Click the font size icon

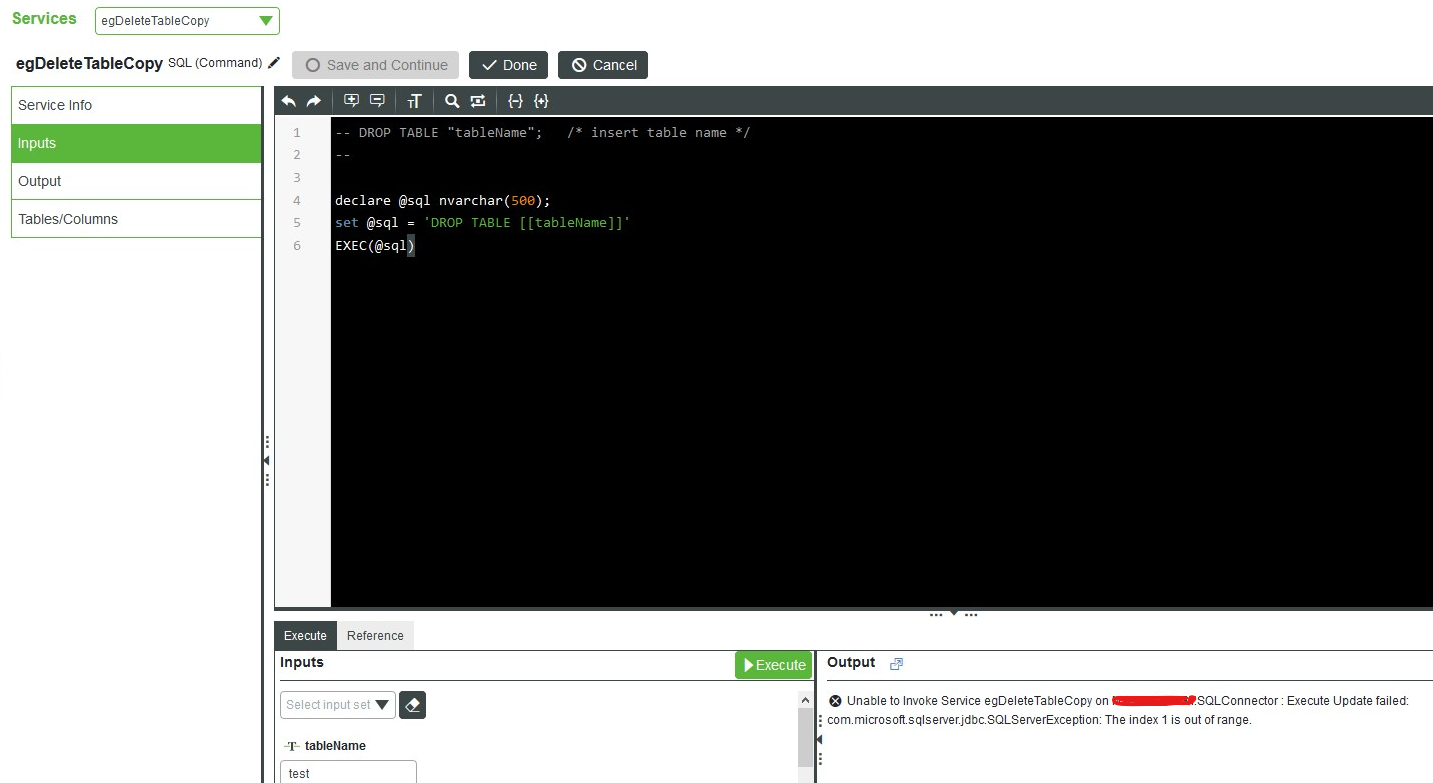point(415,101)
